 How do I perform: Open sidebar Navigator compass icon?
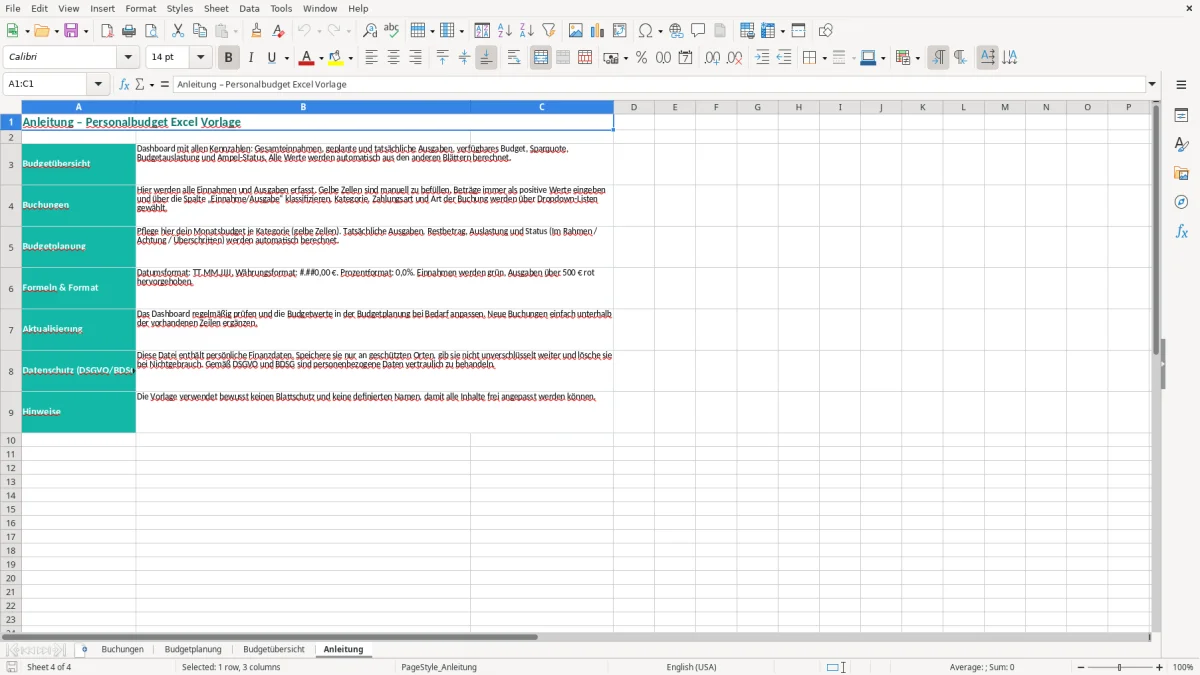pyautogui.click(x=1181, y=203)
